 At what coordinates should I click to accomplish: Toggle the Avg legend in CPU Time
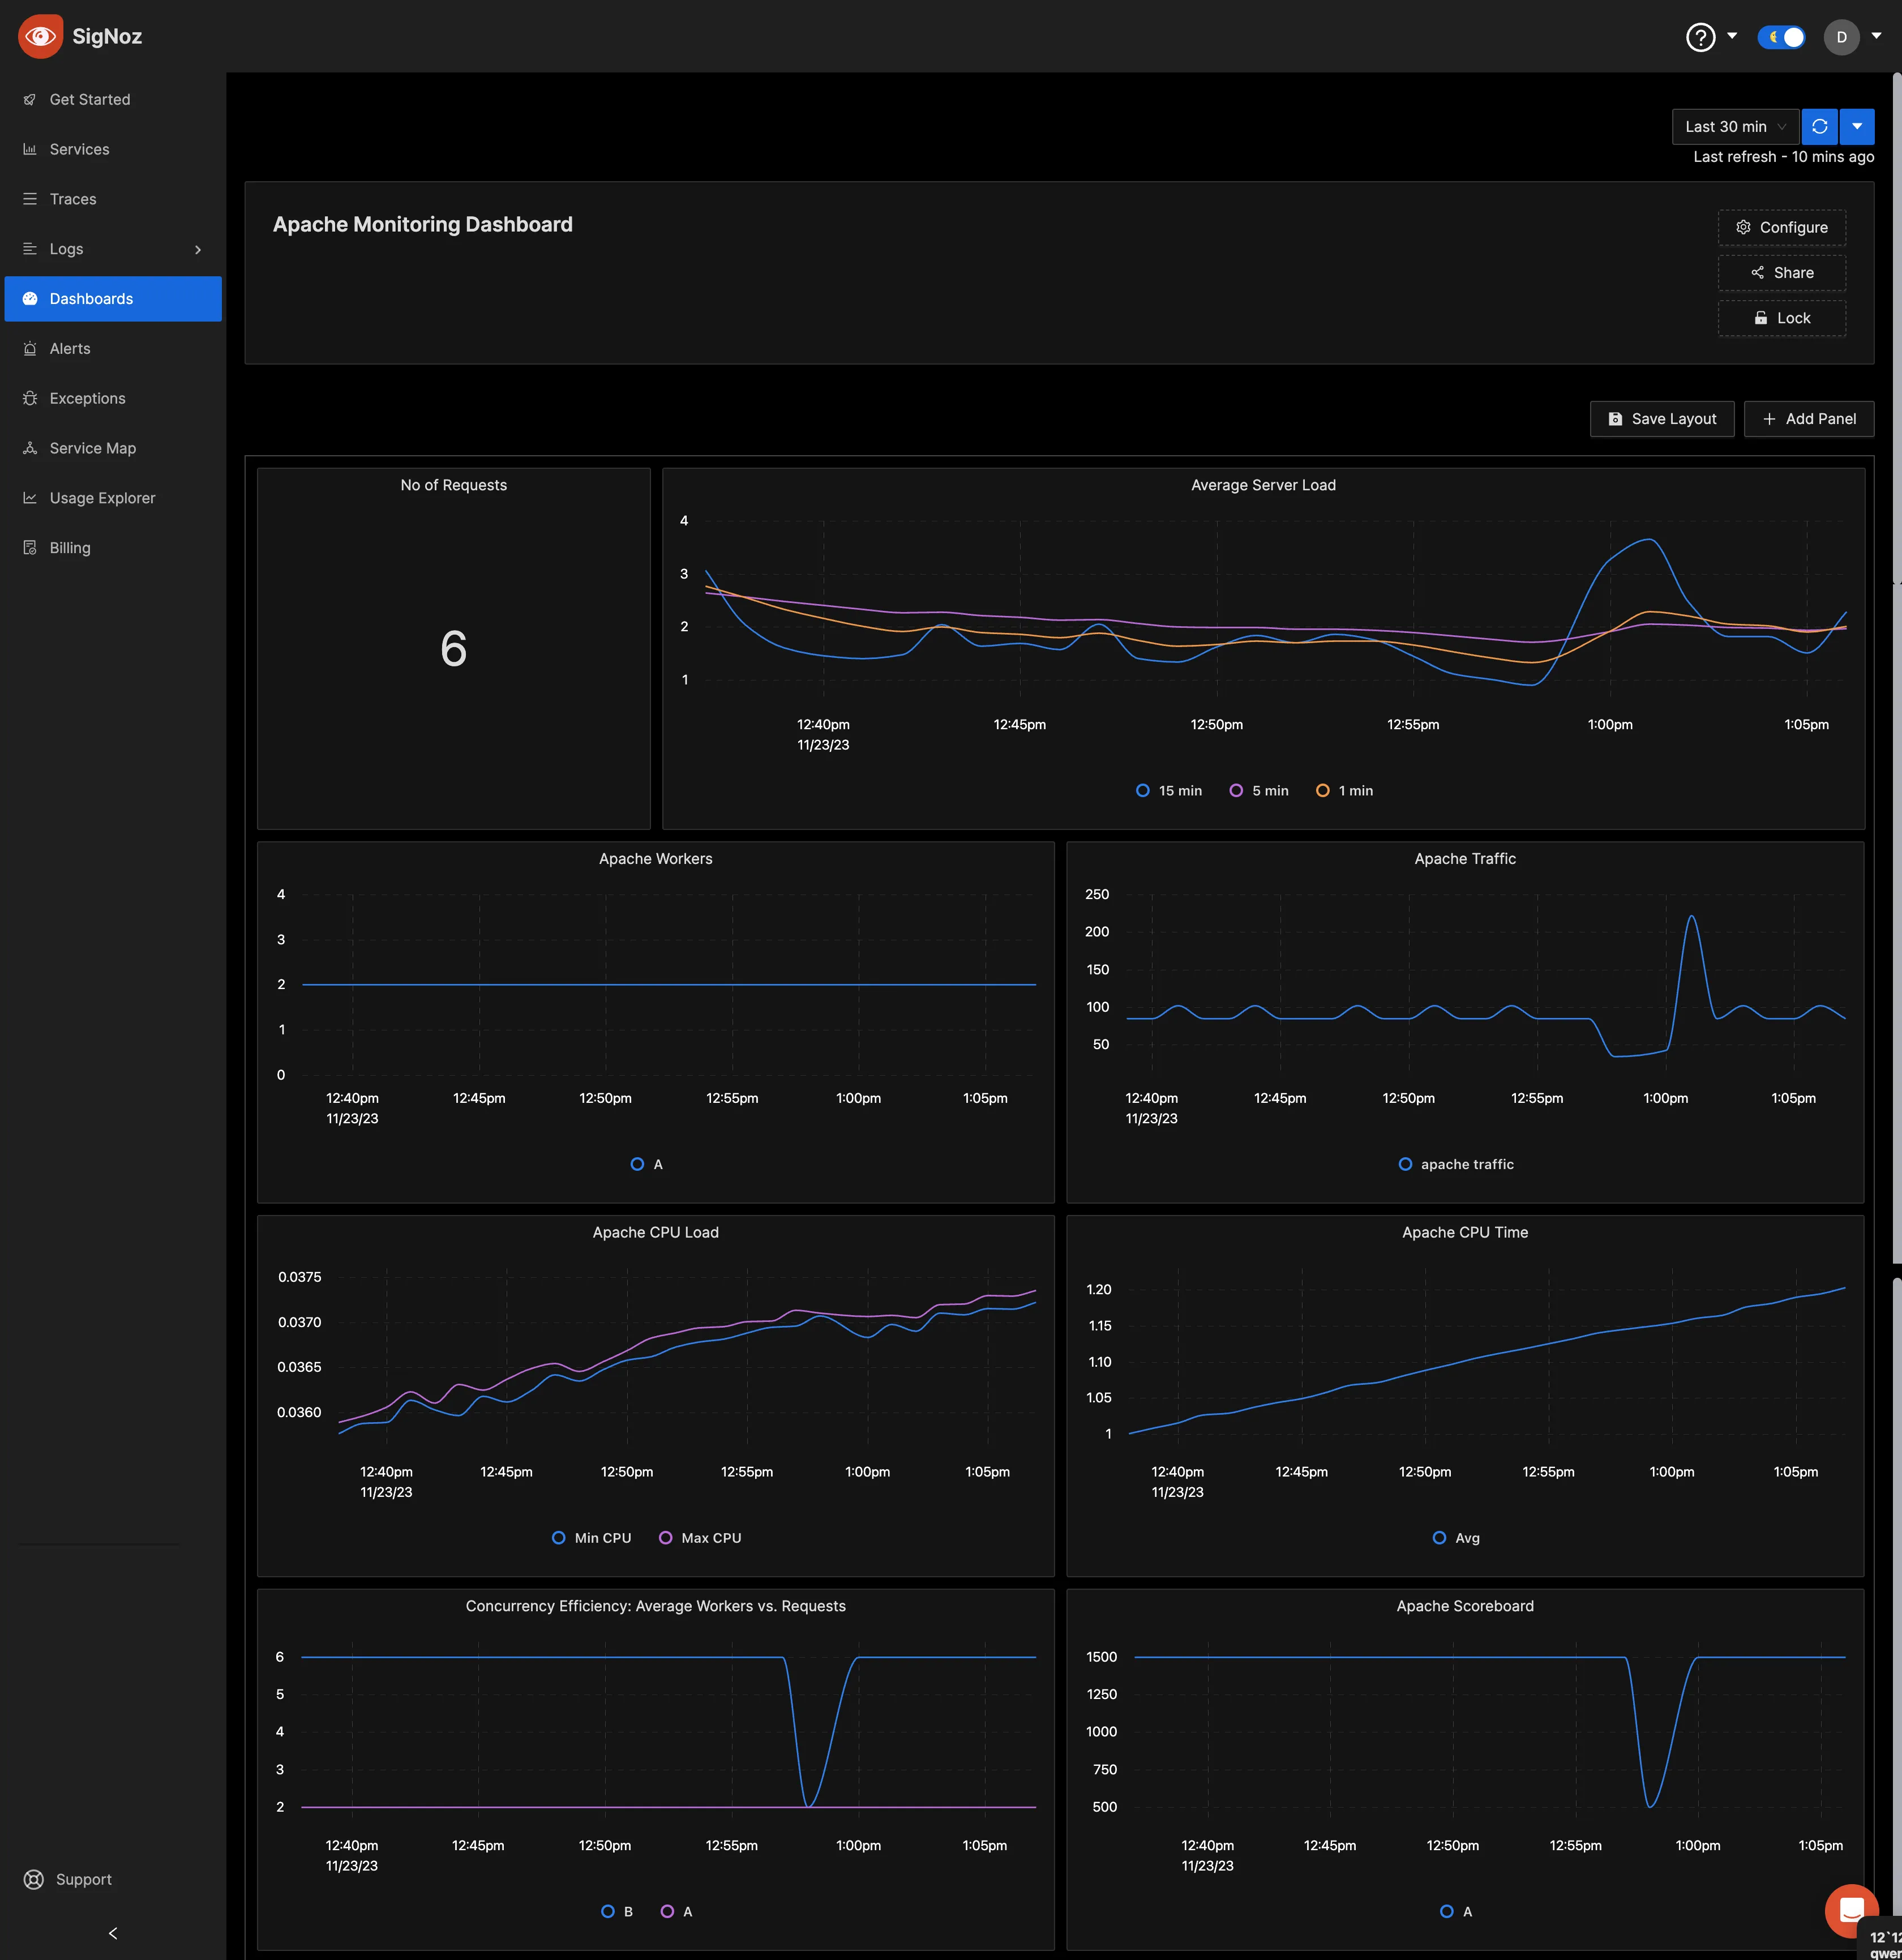click(1456, 1538)
